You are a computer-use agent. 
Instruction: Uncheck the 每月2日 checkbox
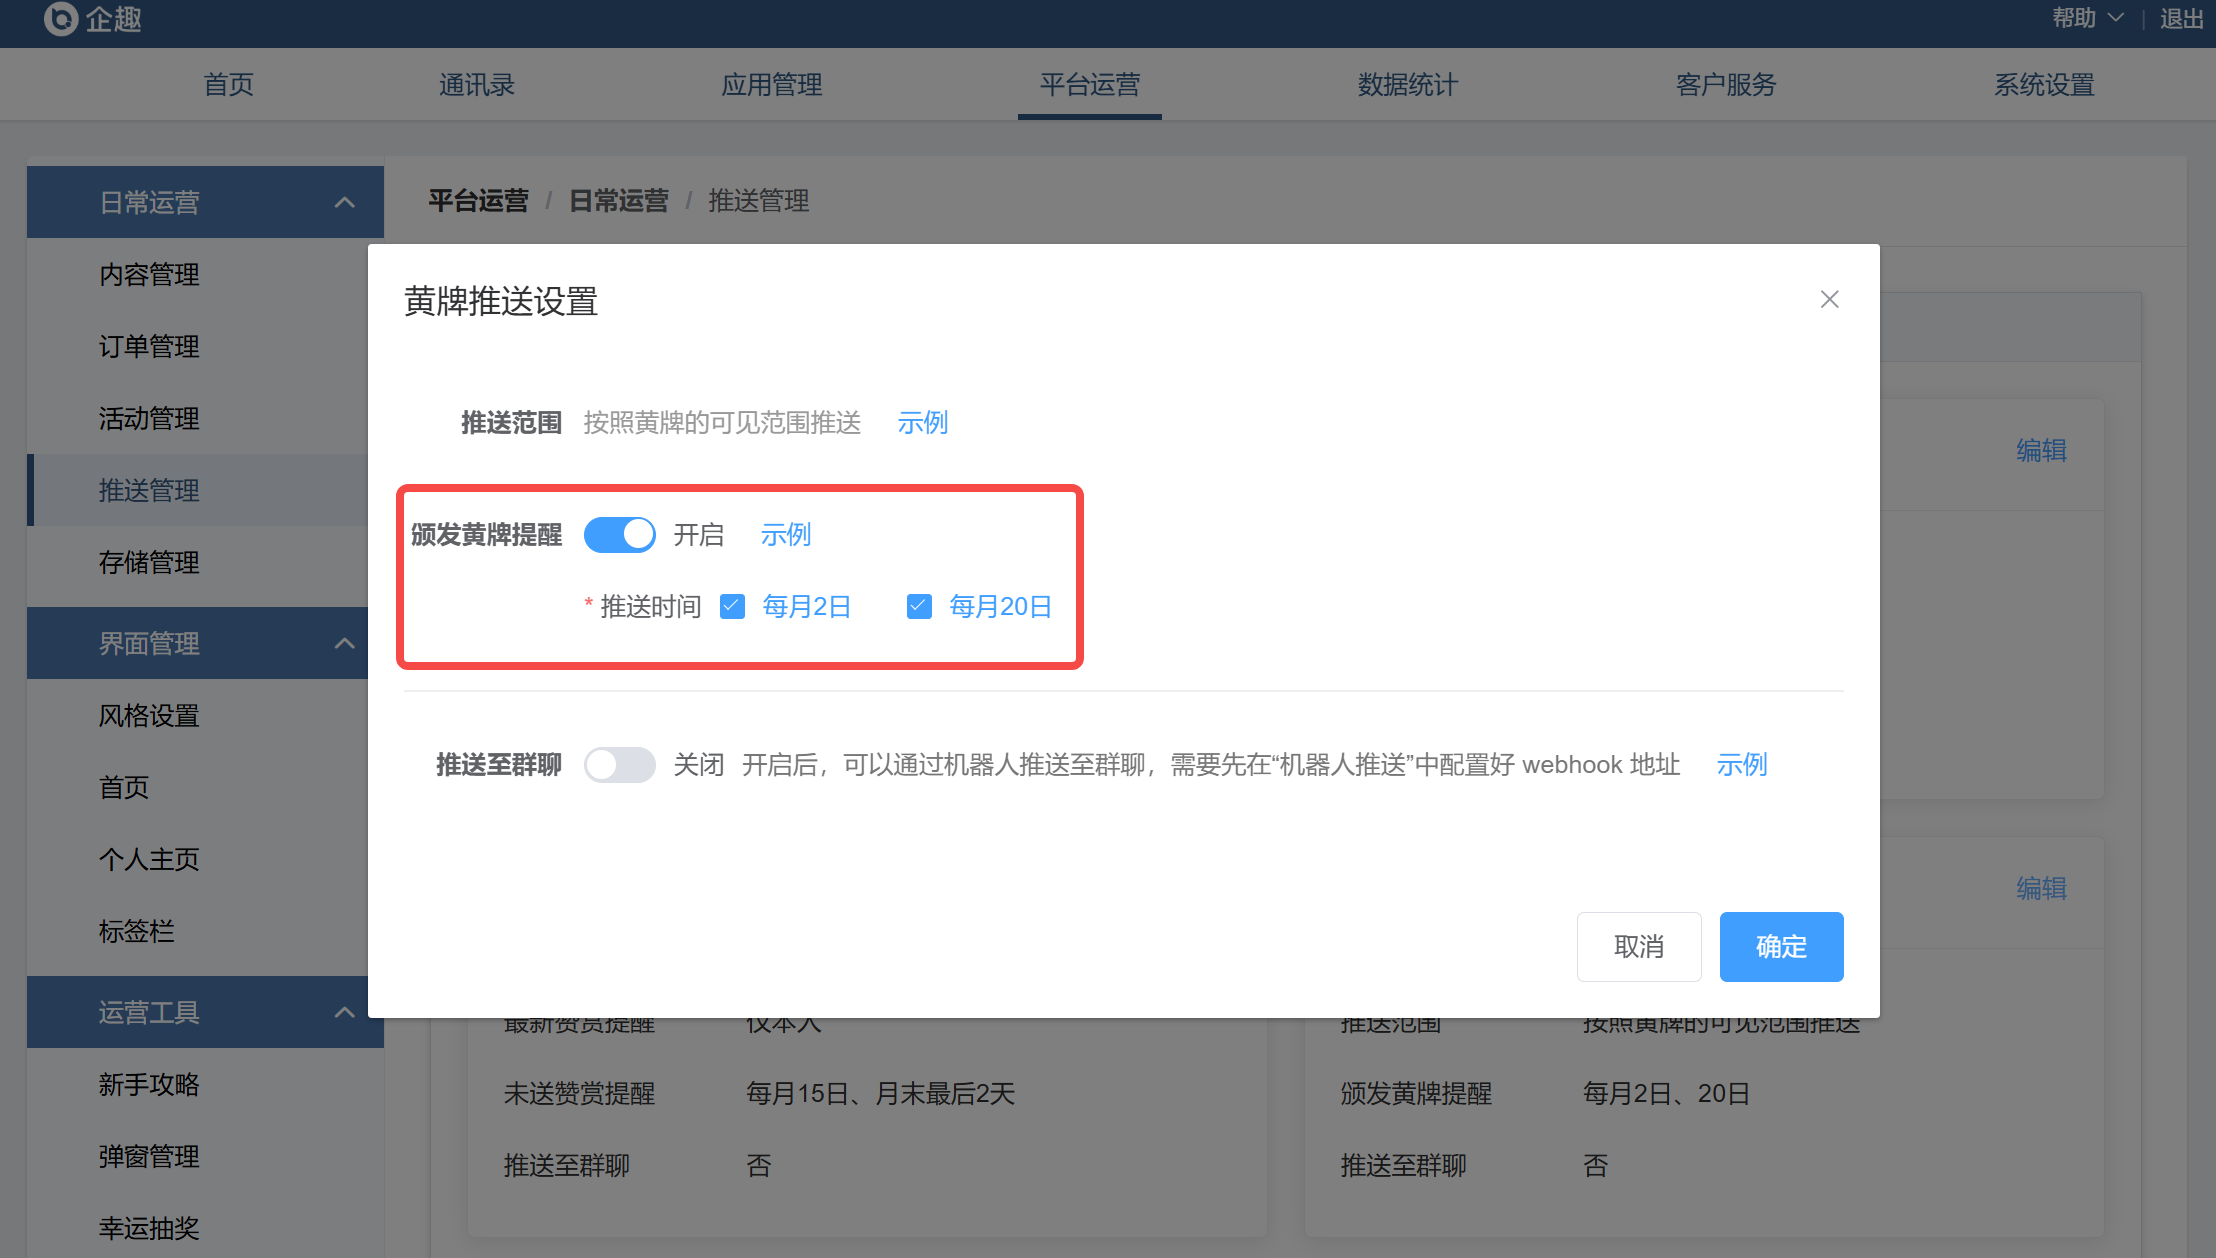(733, 606)
